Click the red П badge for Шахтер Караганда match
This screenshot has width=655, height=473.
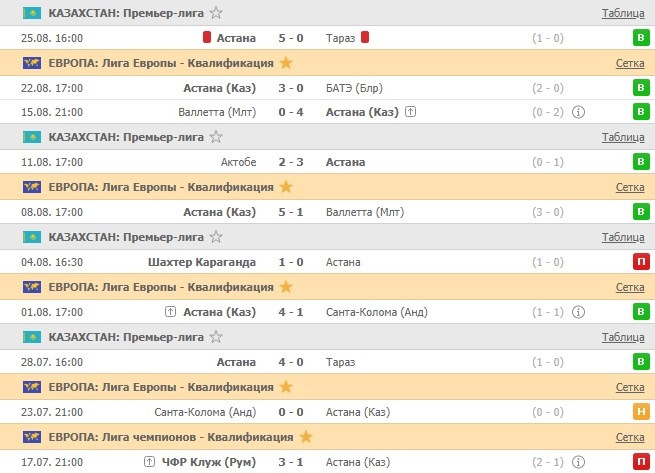[640, 262]
